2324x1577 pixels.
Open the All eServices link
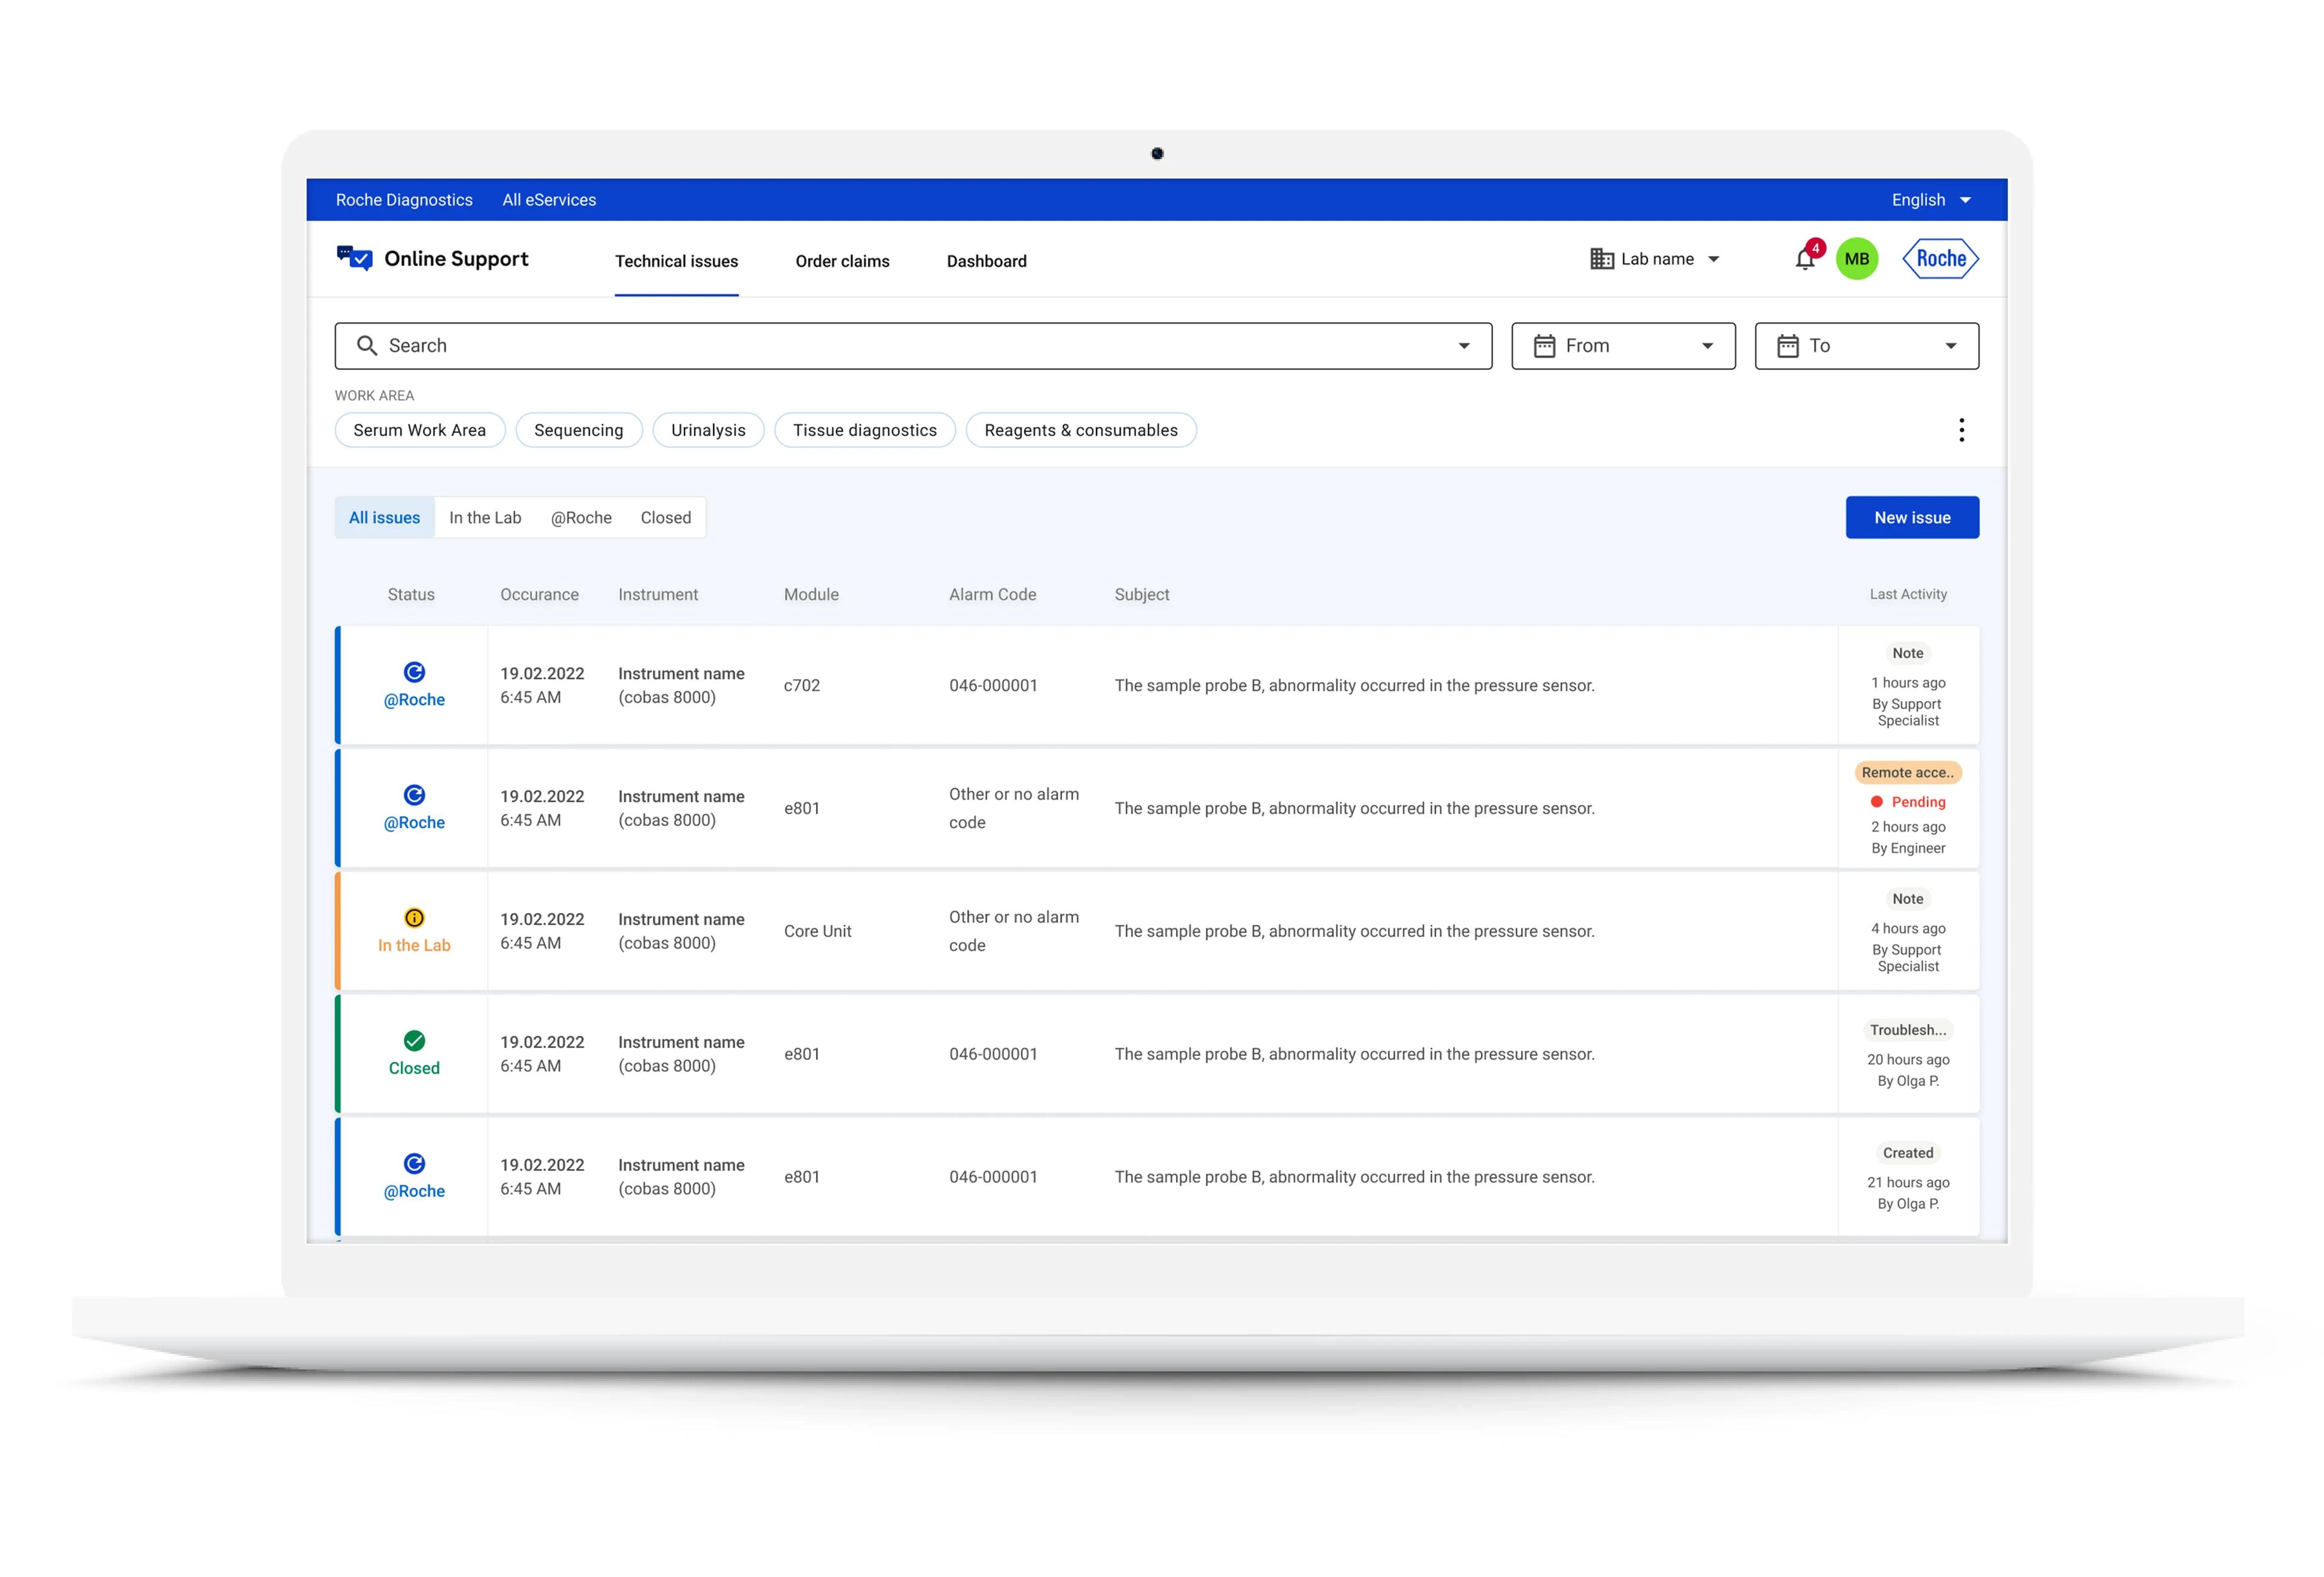click(x=549, y=200)
